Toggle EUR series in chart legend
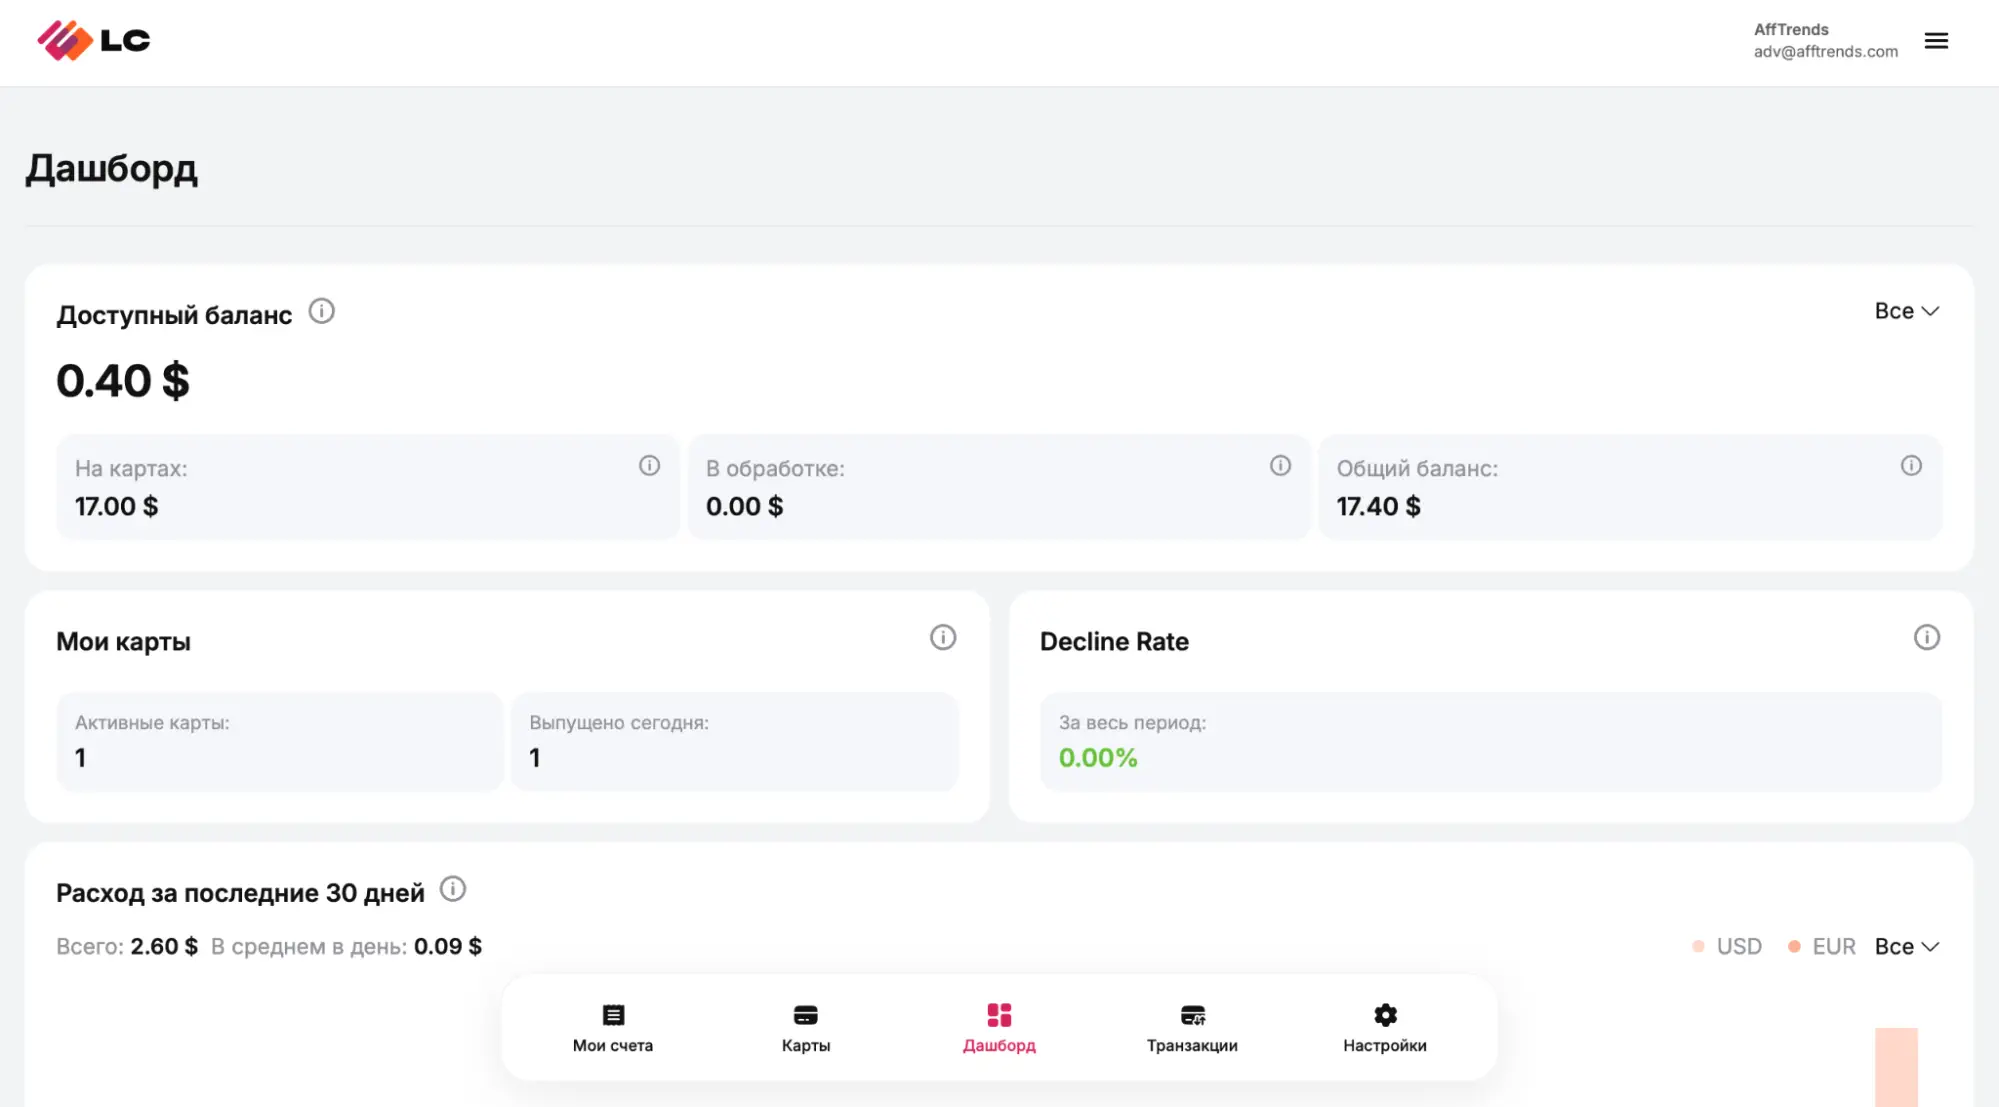 1822,946
